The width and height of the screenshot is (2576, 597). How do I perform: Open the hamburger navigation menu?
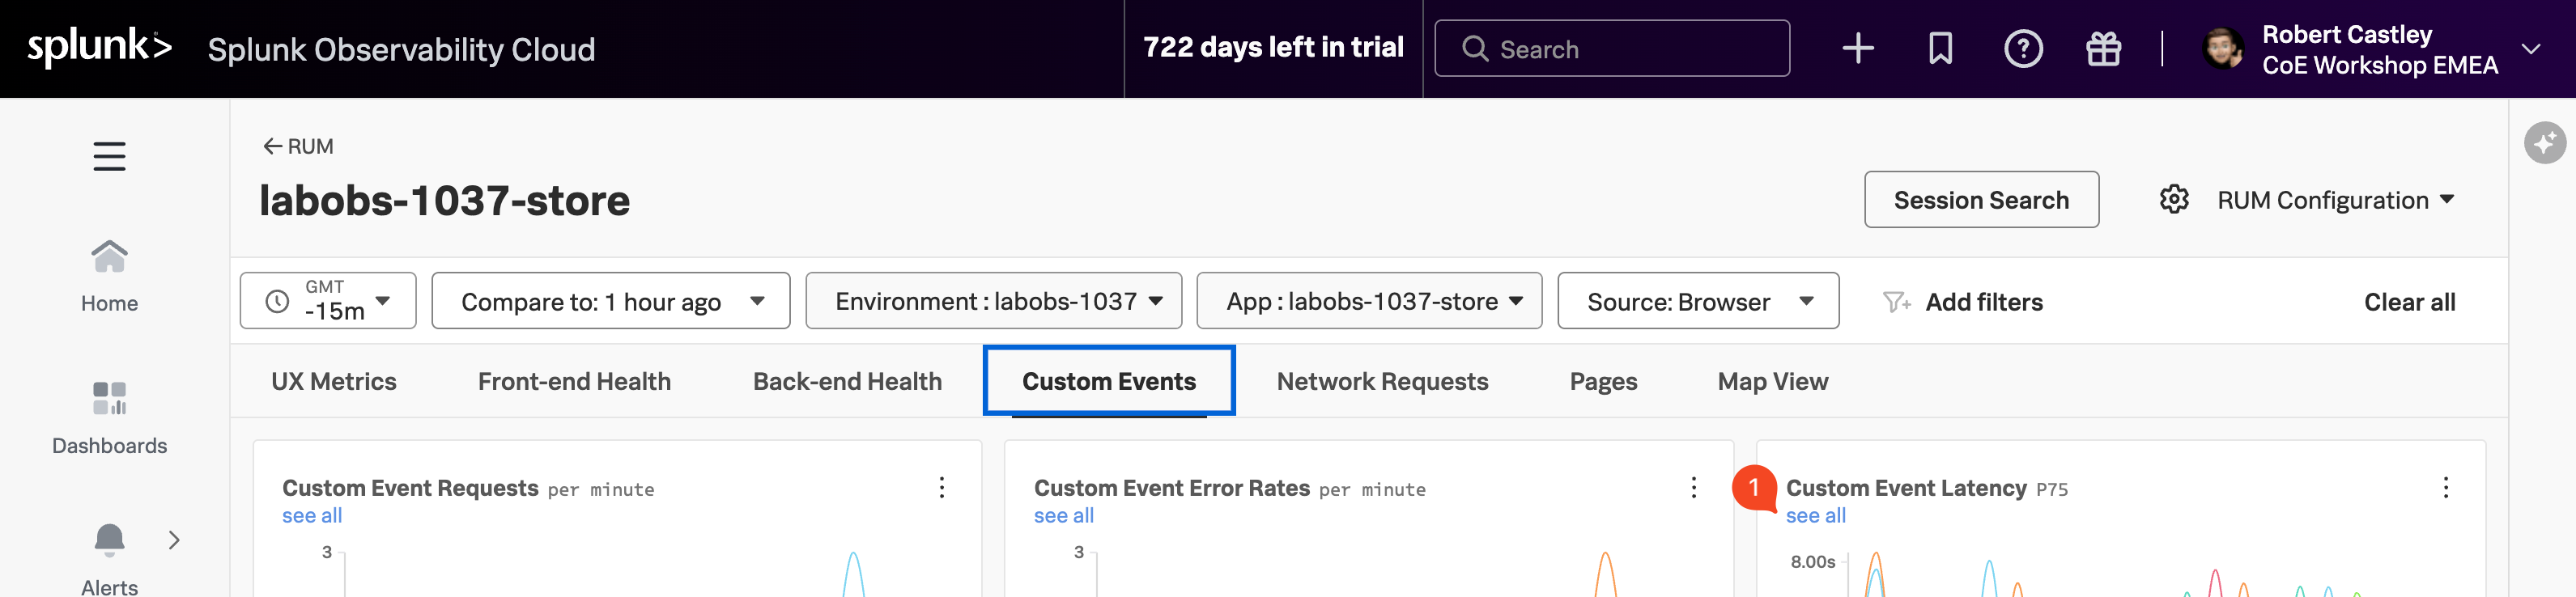coord(109,156)
